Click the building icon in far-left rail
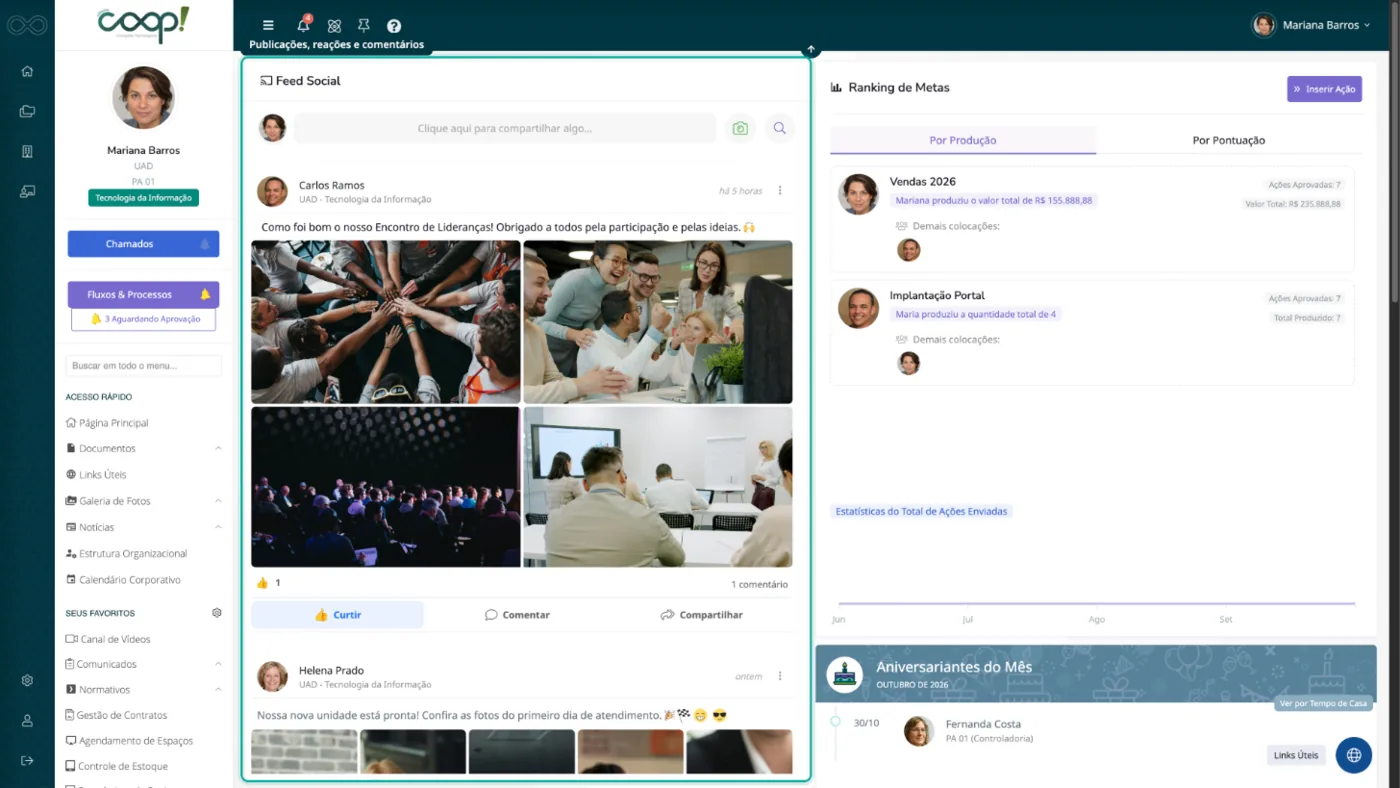This screenshot has height=788, width=1400. [27, 151]
